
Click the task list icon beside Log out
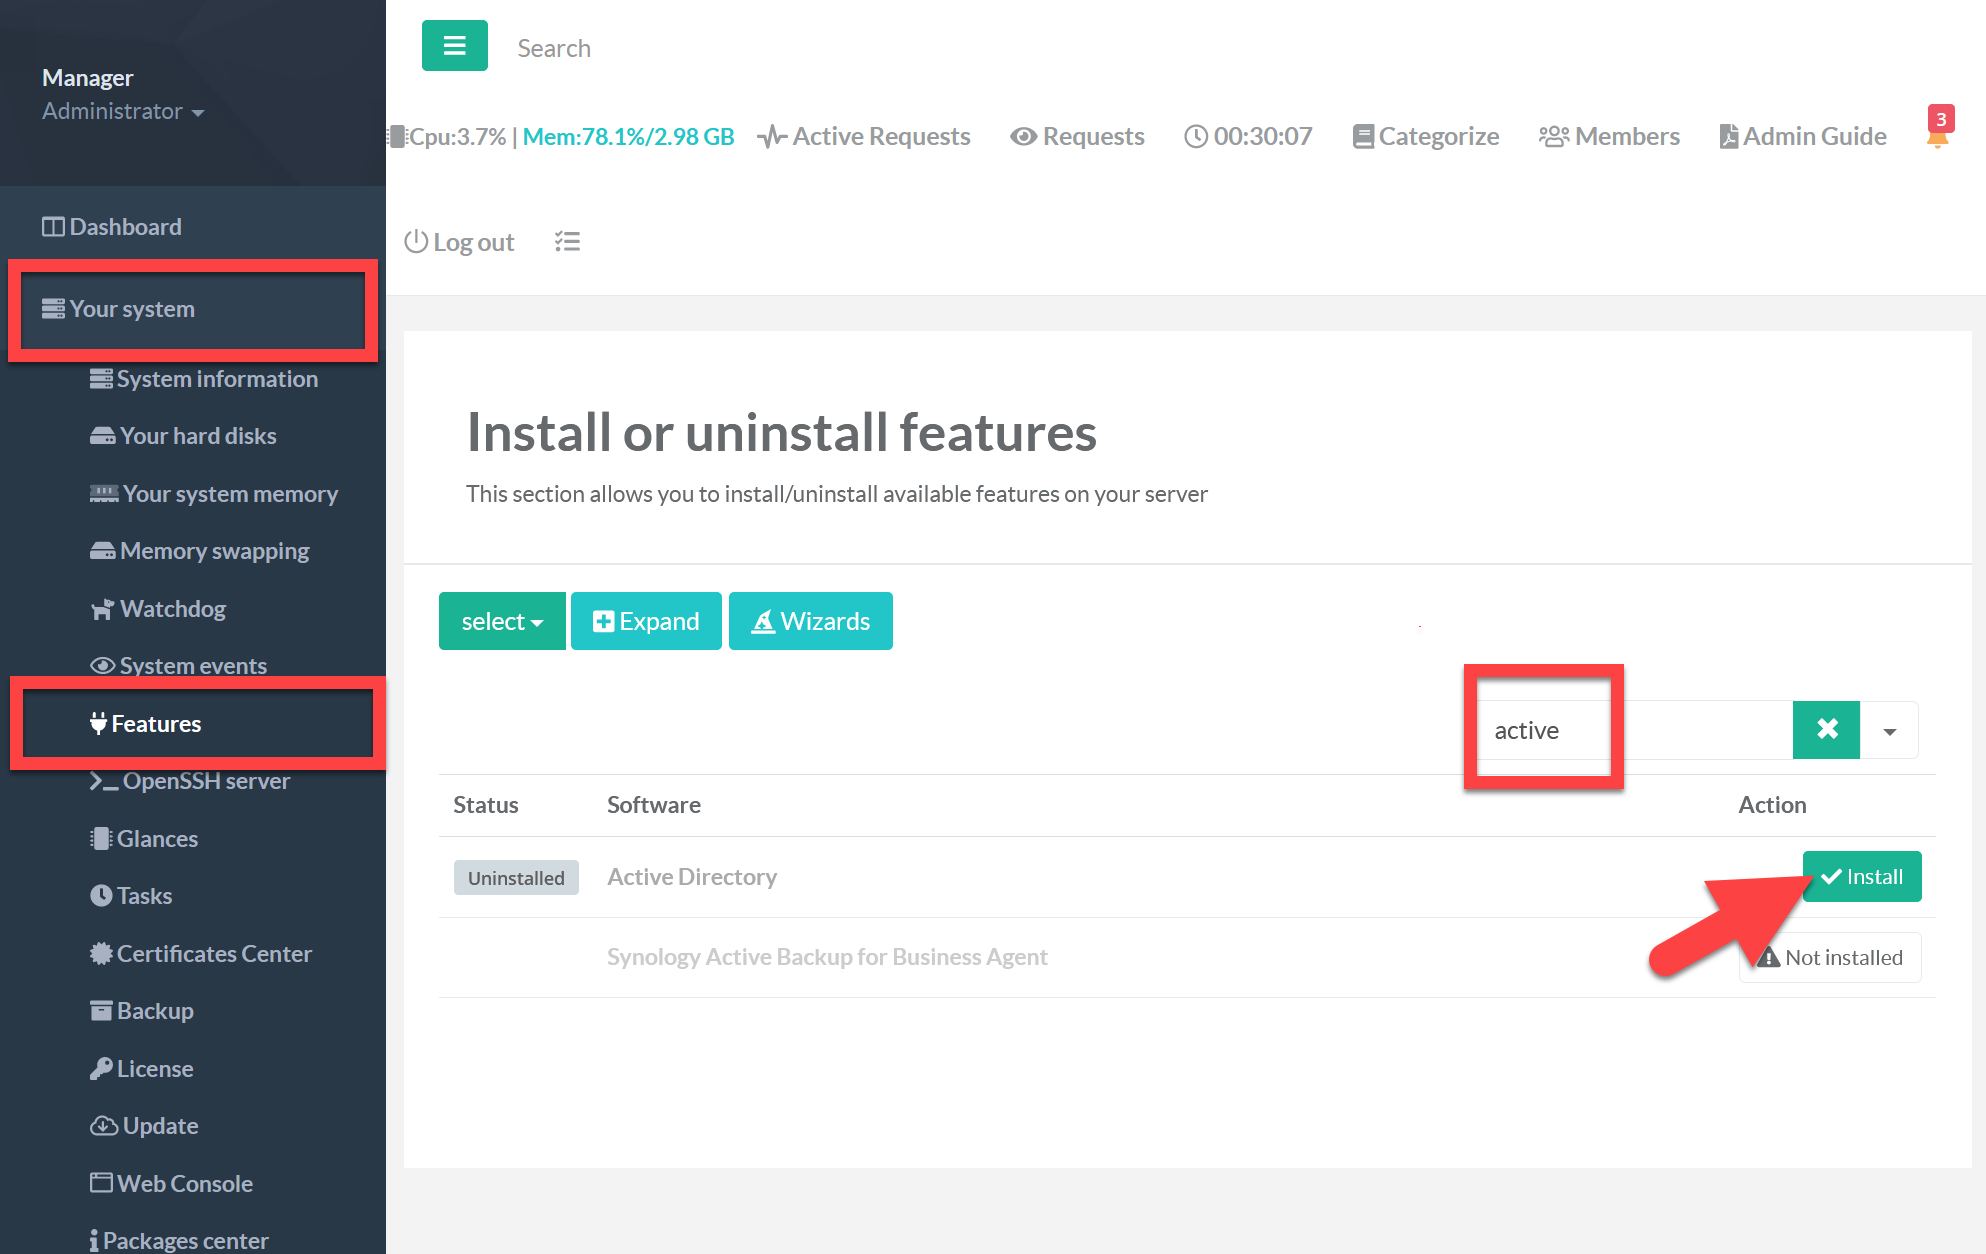(567, 242)
